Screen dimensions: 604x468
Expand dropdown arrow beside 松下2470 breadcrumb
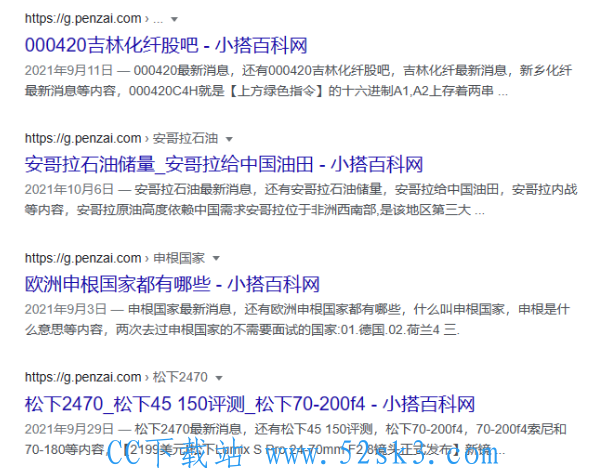click(x=219, y=378)
